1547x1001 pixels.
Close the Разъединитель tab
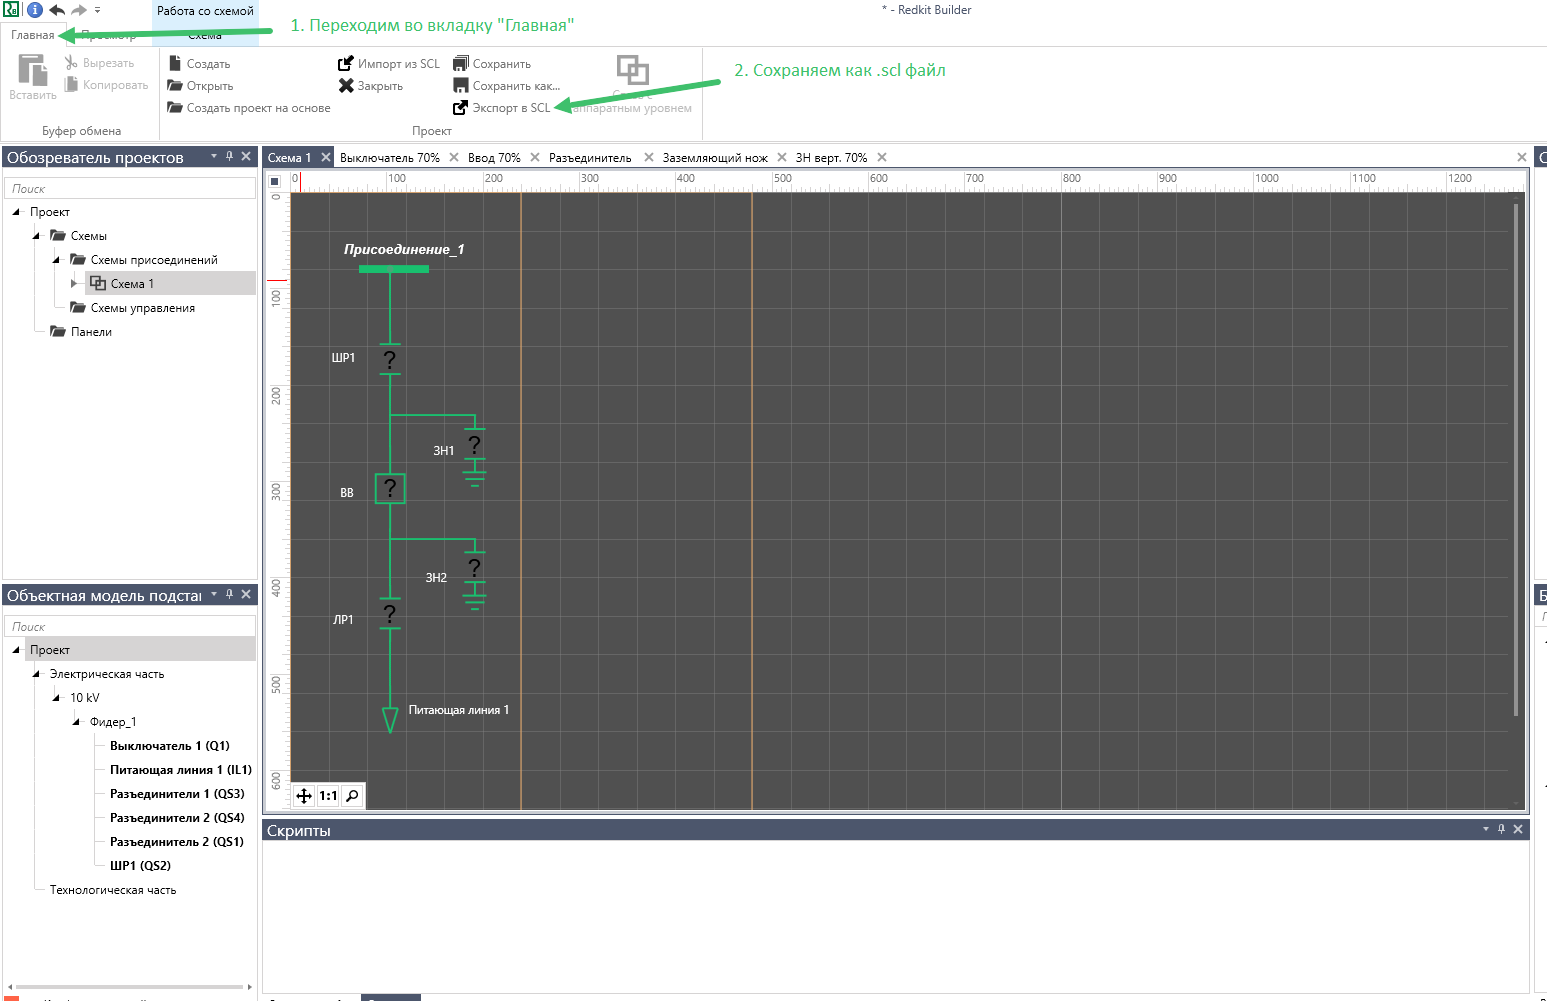tap(649, 158)
